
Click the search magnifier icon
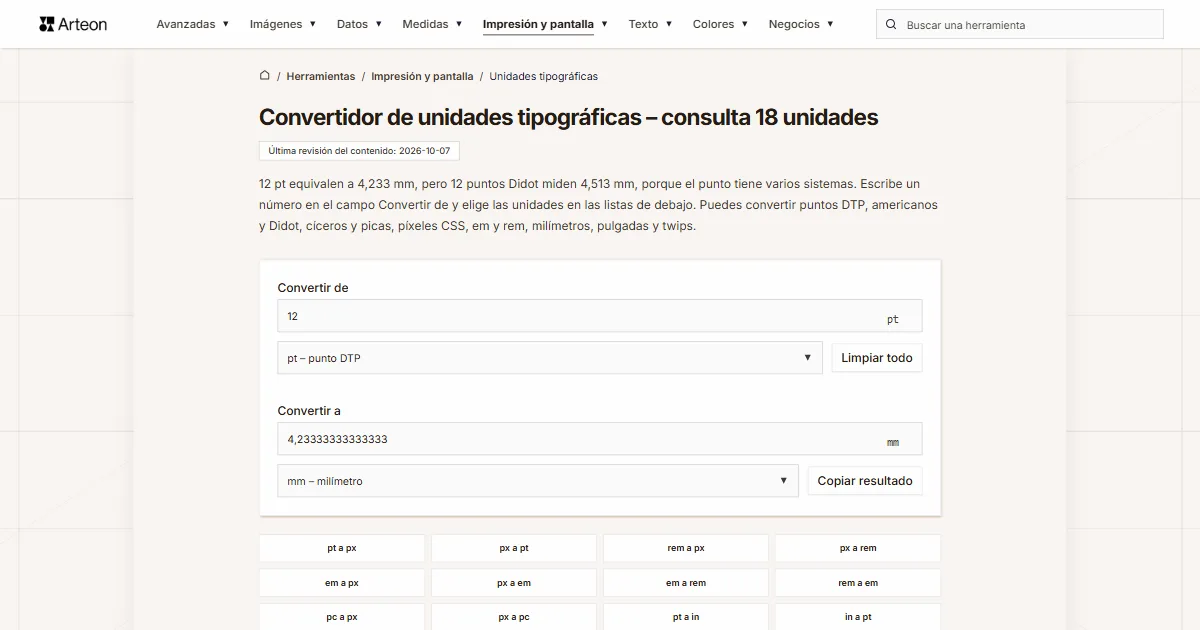892,24
